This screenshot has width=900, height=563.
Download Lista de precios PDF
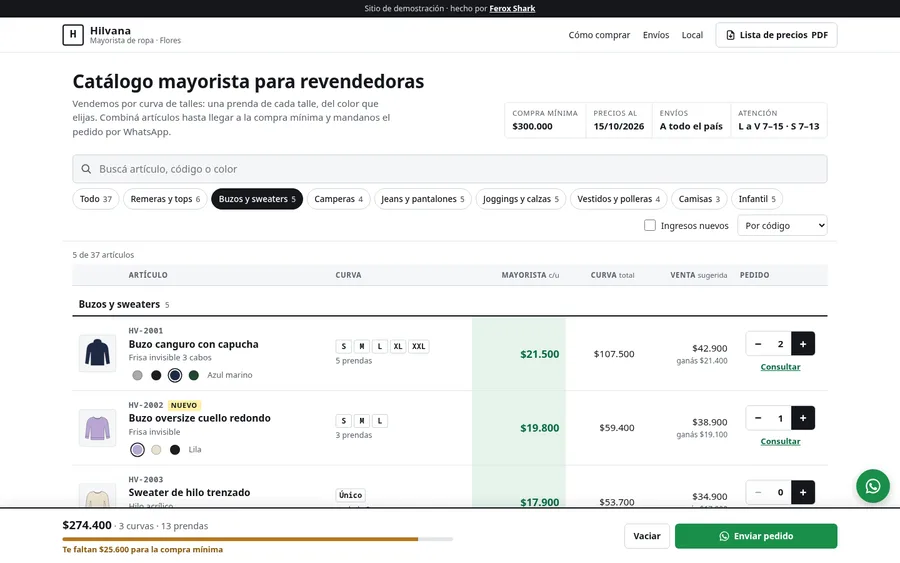click(776, 35)
